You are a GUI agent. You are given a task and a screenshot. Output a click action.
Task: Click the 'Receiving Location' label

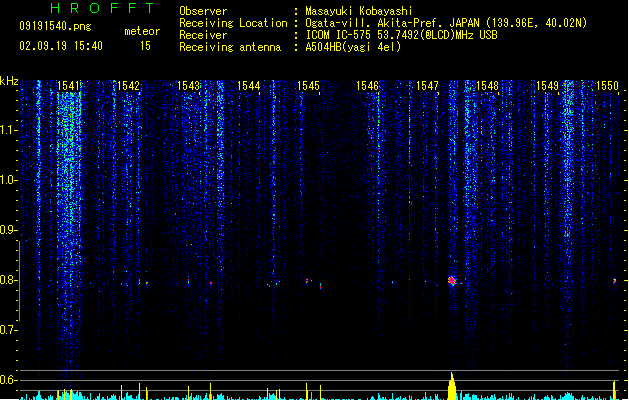click(x=233, y=23)
